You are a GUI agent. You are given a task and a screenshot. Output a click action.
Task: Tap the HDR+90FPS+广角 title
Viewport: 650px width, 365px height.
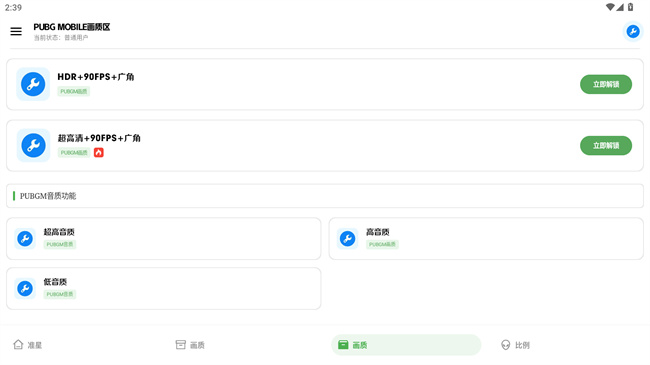click(x=96, y=77)
